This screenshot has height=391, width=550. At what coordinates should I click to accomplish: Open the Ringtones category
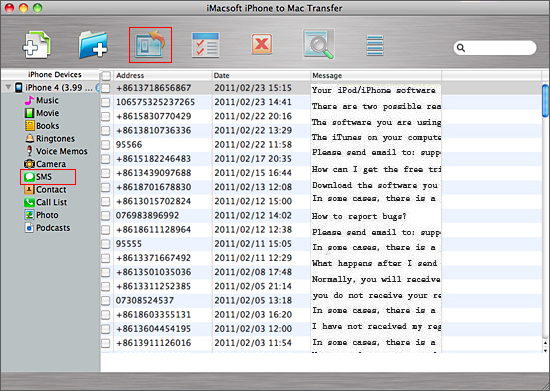click(55, 139)
